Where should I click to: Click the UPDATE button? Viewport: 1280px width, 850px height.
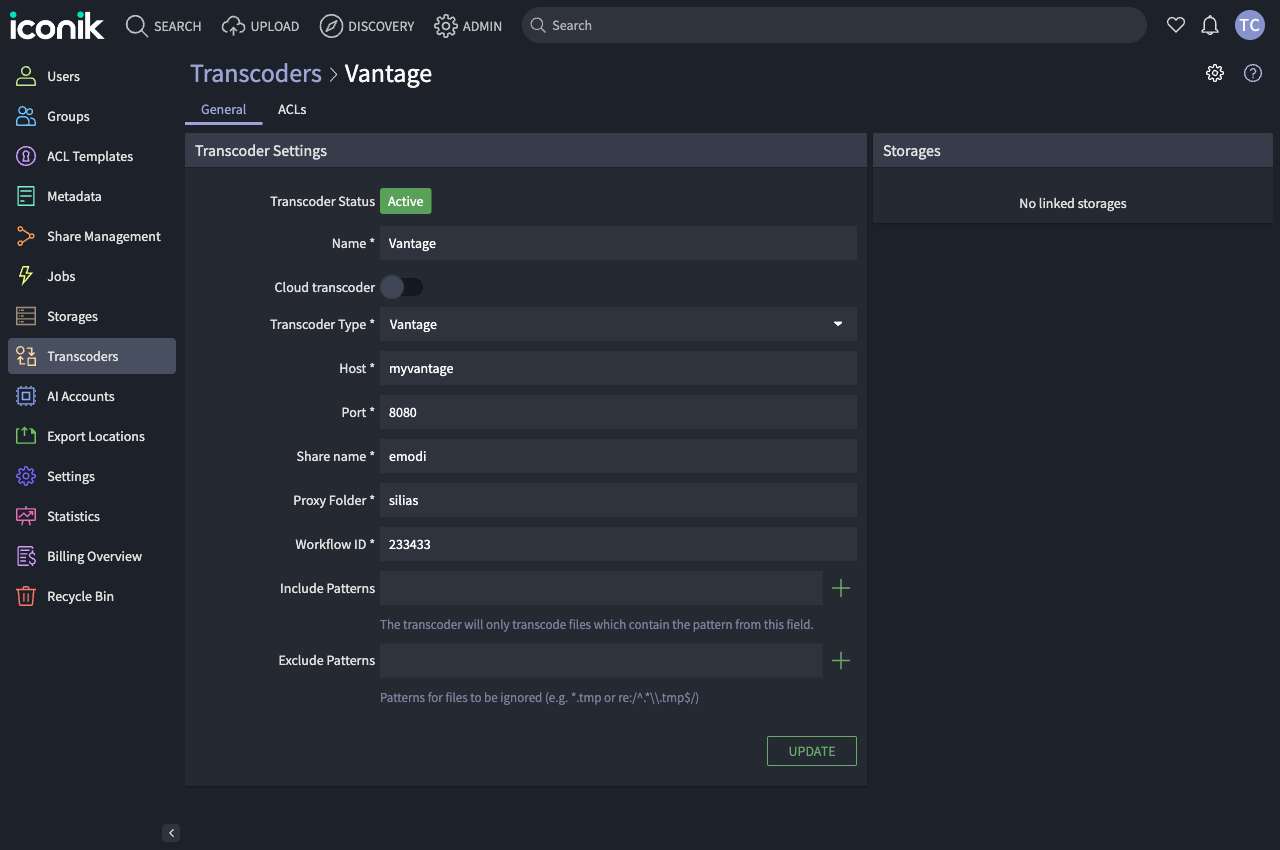[x=811, y=751]
